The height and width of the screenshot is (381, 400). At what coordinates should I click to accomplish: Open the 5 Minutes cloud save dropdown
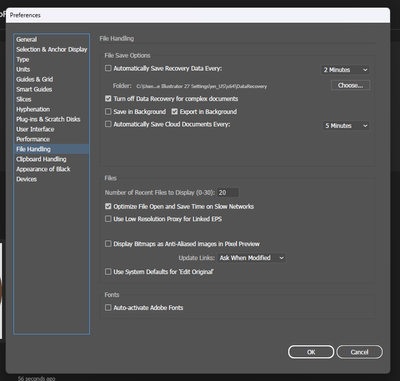pos(346,126)
